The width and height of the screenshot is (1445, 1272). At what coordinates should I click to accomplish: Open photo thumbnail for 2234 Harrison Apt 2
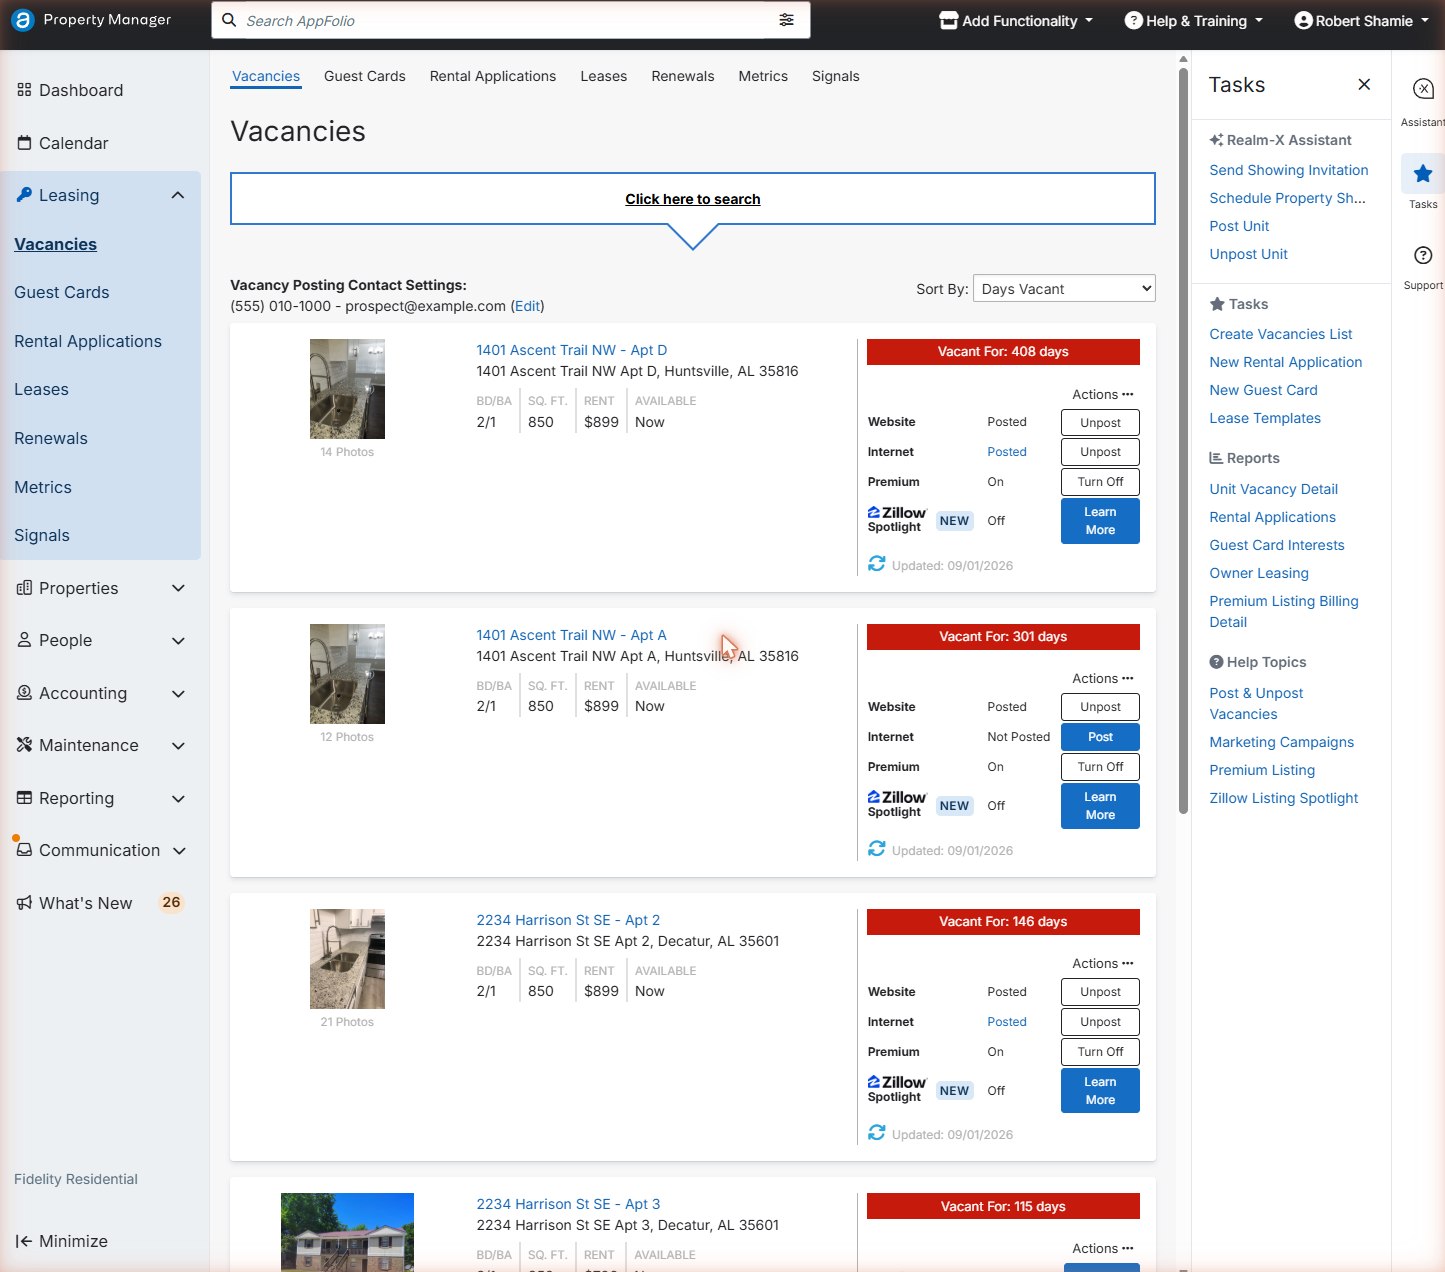click(x=347, y=959)
